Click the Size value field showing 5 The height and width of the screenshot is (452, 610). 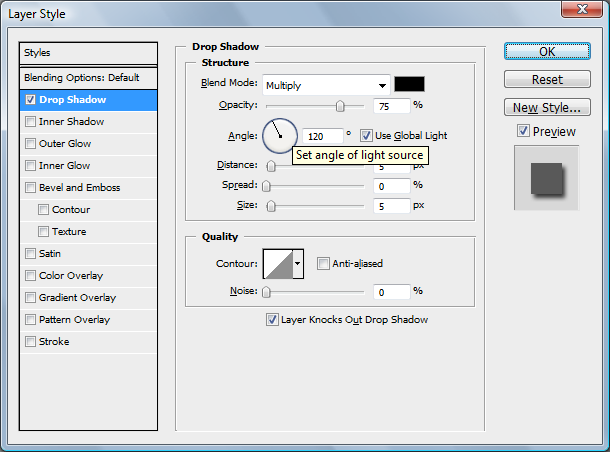(392, 206)
